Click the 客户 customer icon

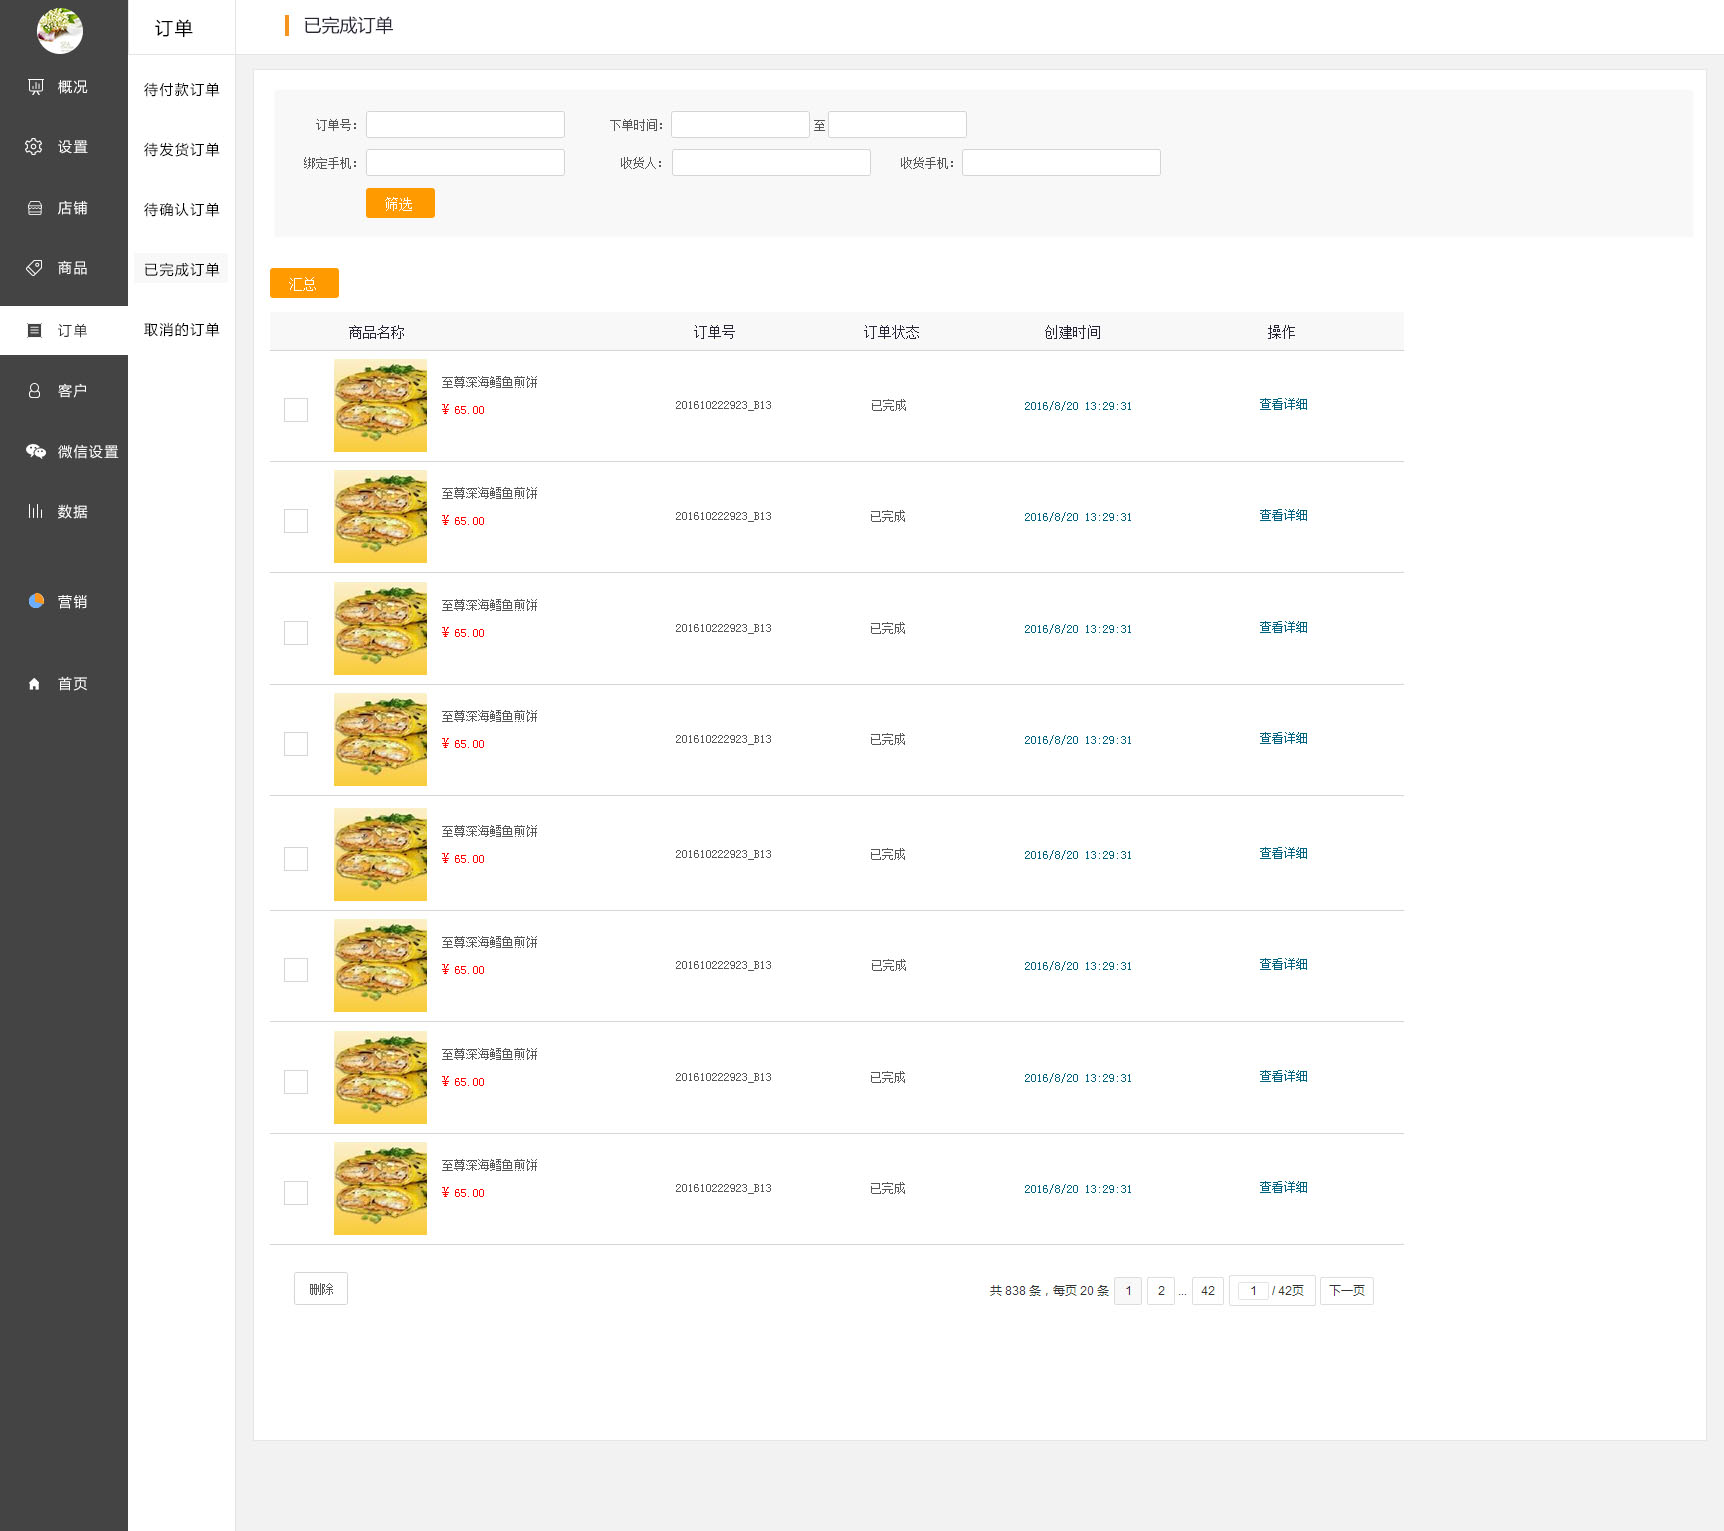click(x=34, y=391)
